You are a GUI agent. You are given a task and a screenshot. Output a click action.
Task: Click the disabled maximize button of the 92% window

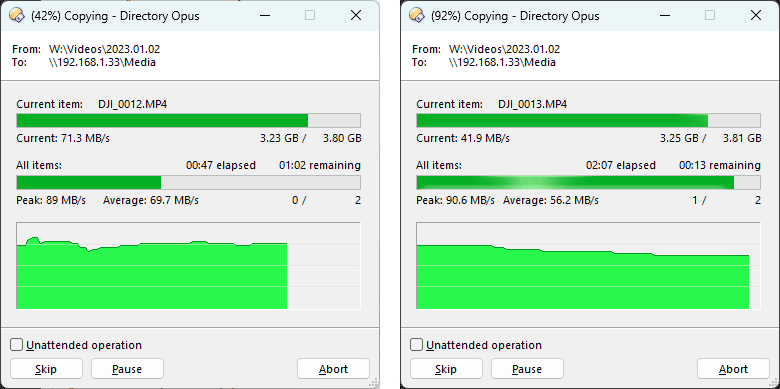click(710, 15)
